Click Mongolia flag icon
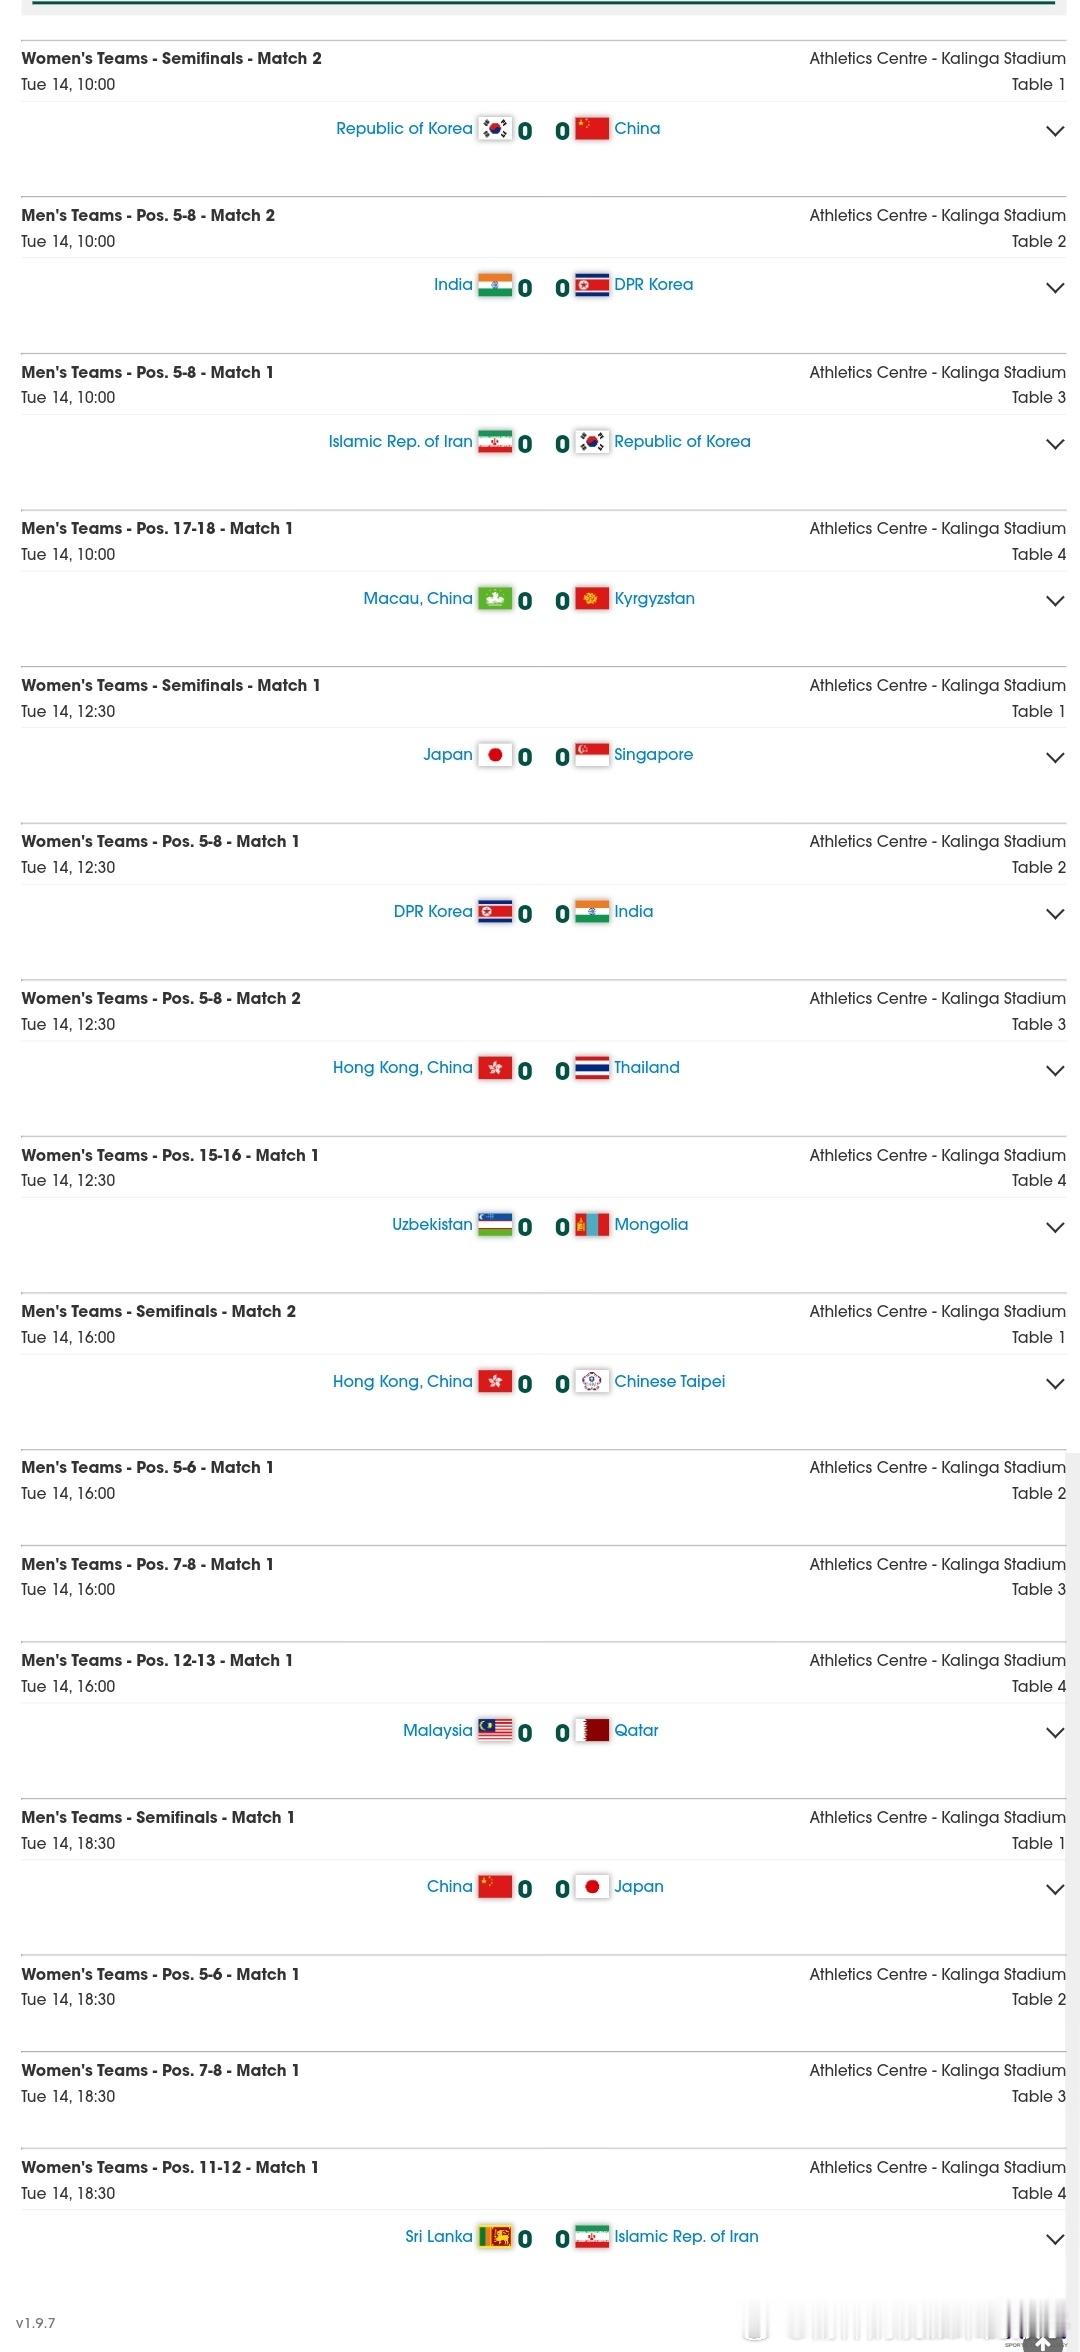 tap(592, 1224)
